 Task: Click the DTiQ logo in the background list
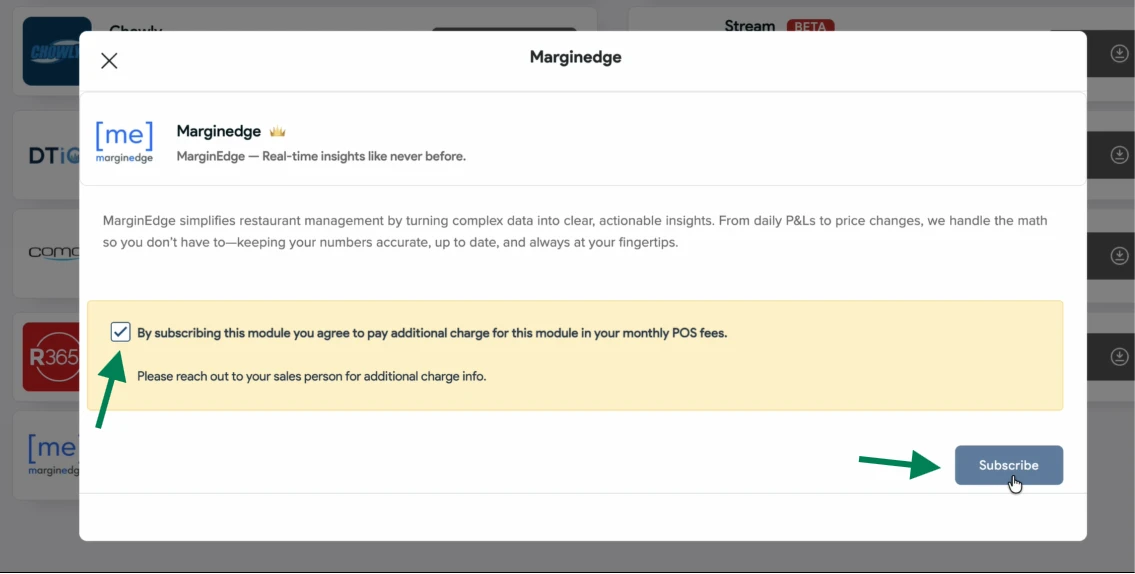click(54, 156)
